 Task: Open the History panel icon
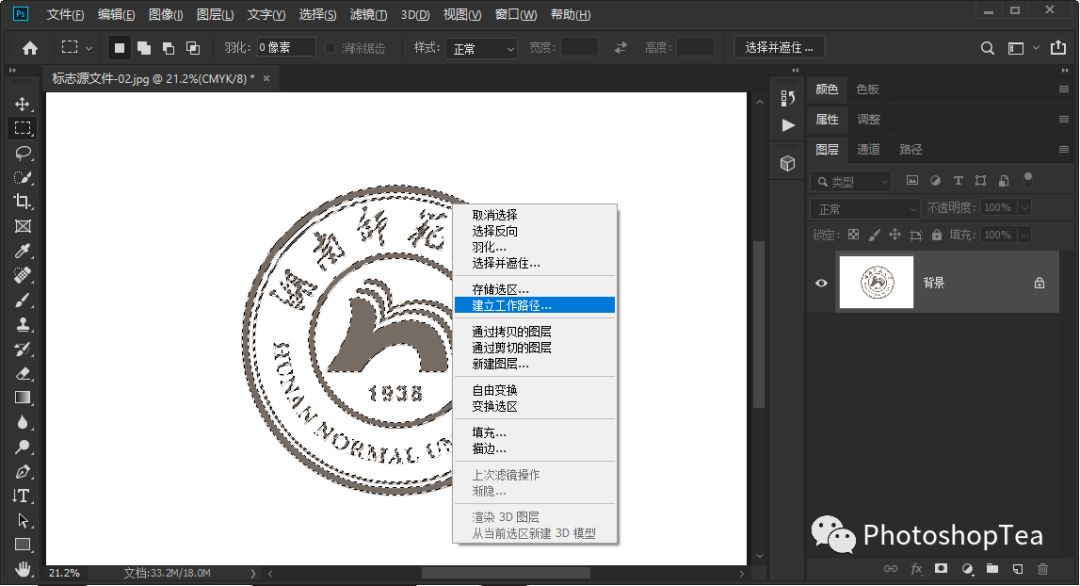coord(788,98)
